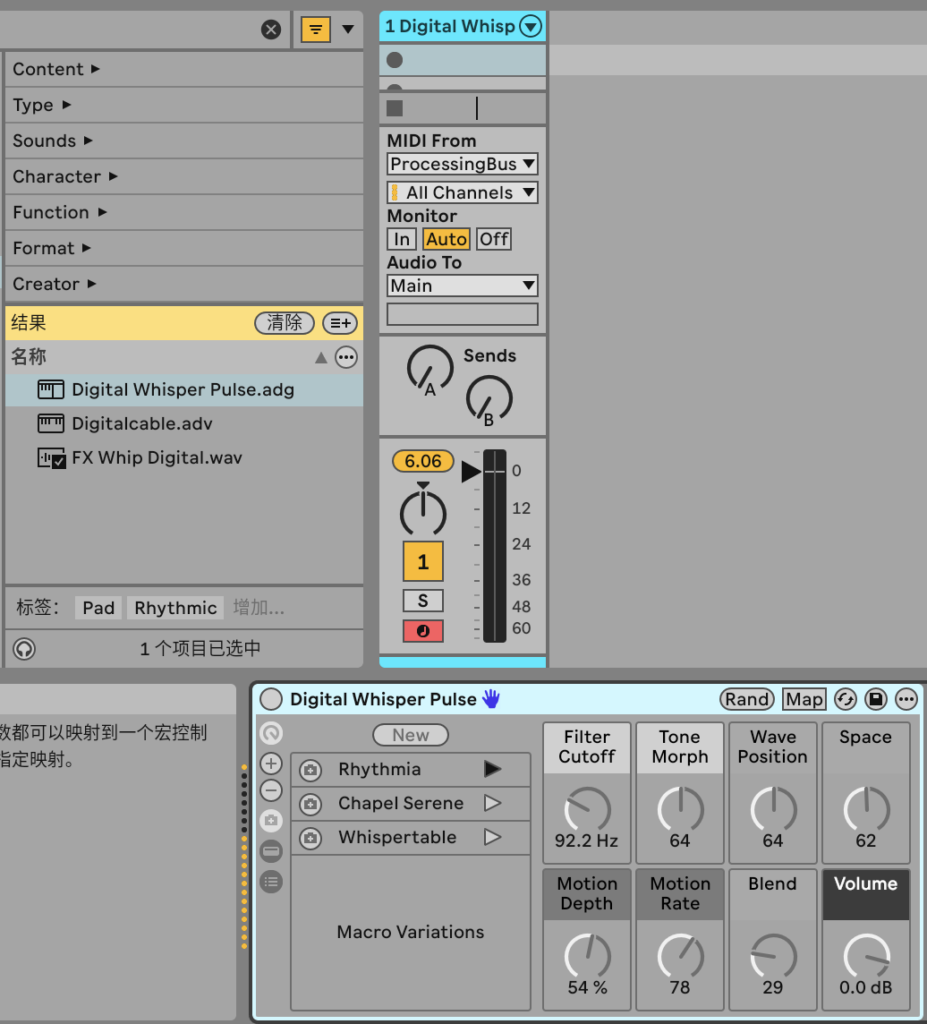Click the Rand button
Image resolution: width=927 pixels, height=1024 pixels.
(747, 699)
